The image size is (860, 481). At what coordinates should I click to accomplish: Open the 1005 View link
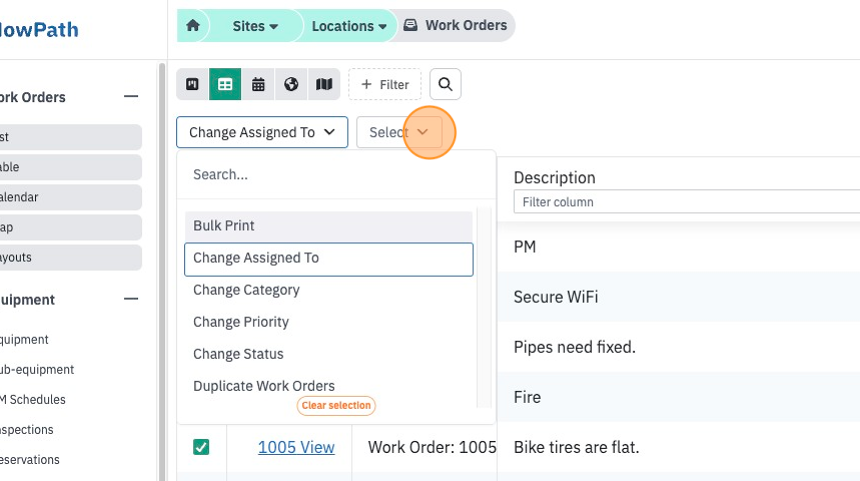coord(296,447)
